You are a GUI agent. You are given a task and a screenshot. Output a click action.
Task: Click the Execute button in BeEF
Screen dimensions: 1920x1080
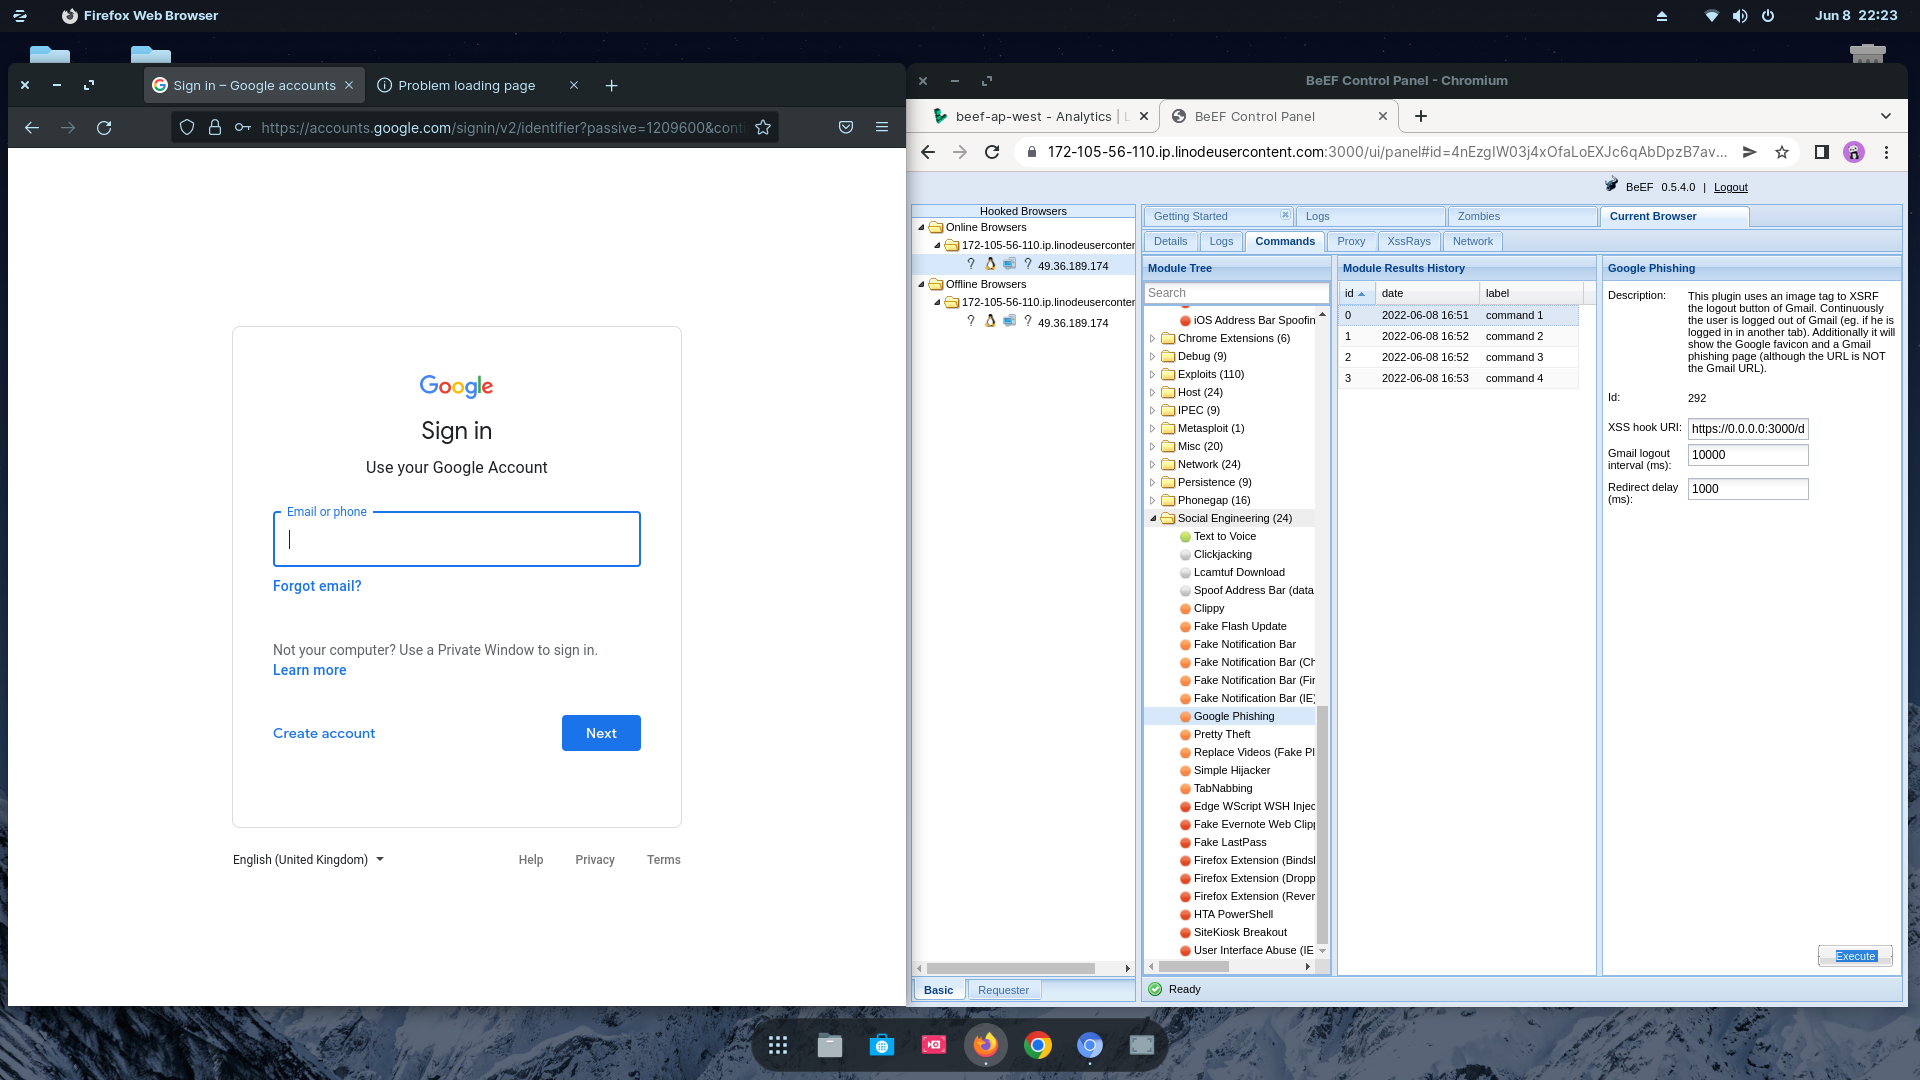(1855, 955)
